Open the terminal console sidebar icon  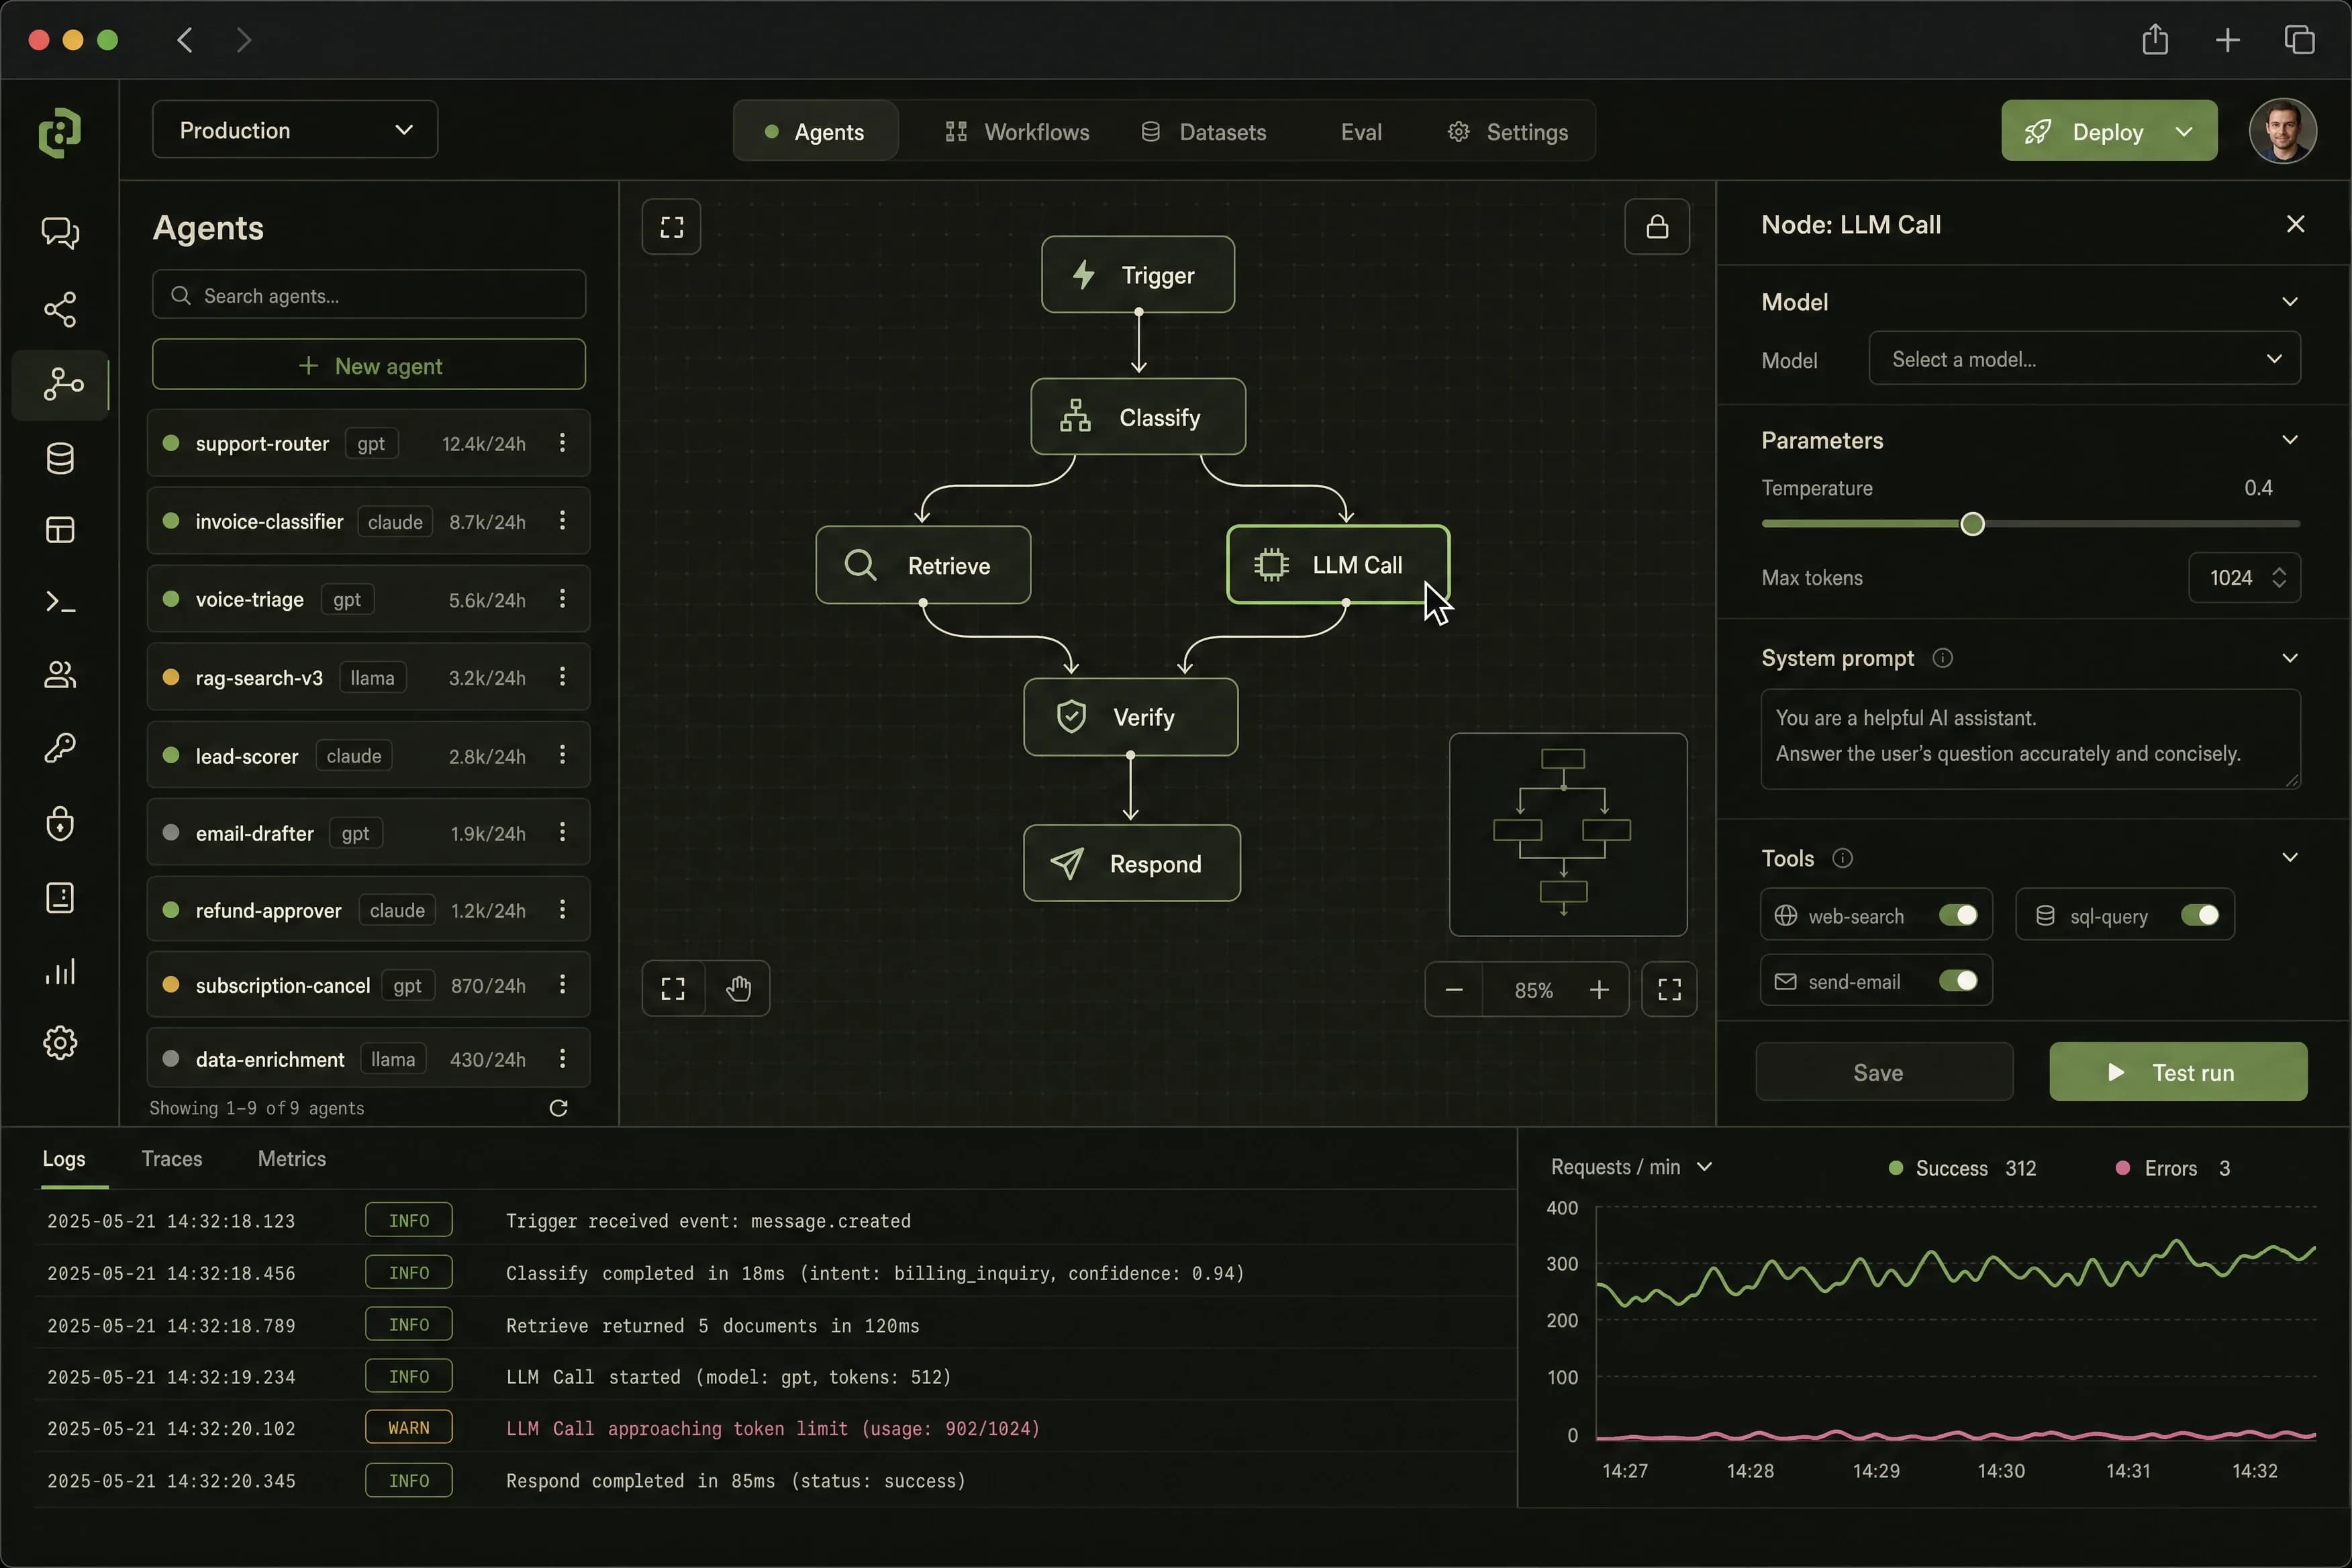60,602
